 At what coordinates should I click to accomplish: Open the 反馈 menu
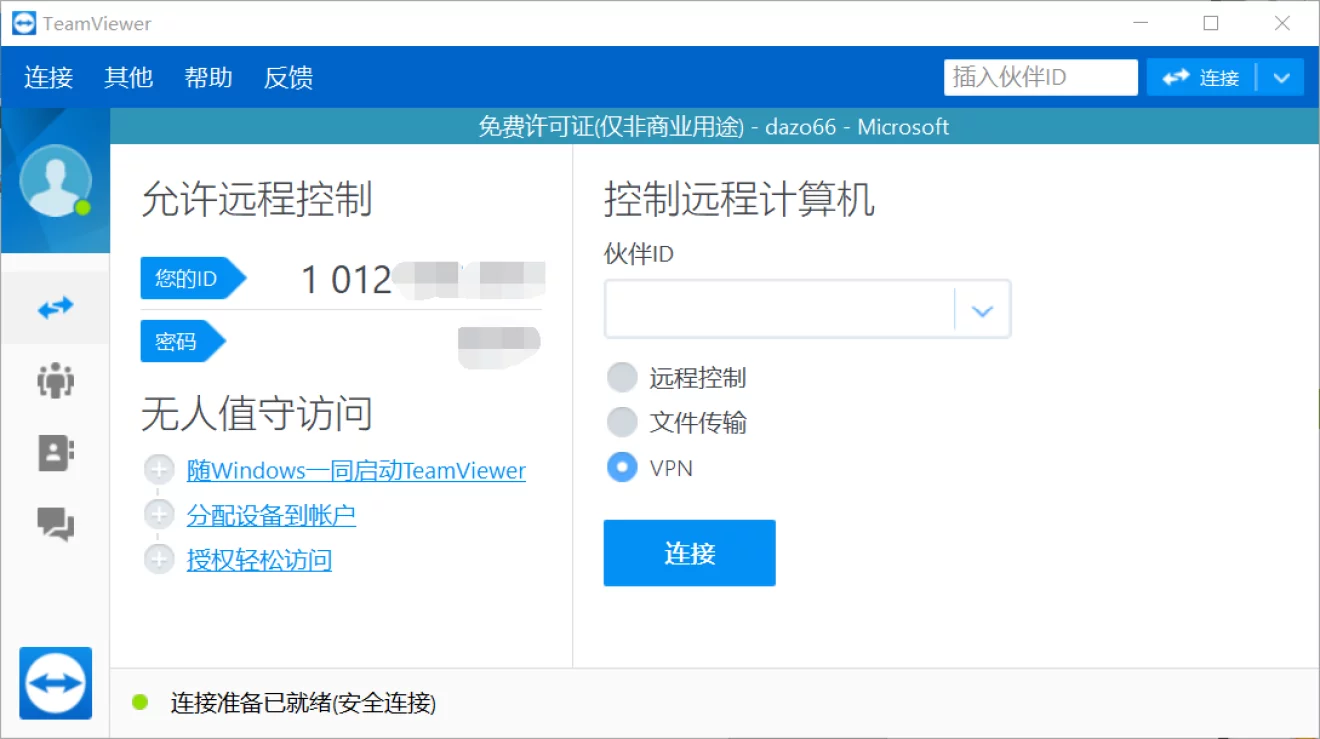click(x=288, y=78)
